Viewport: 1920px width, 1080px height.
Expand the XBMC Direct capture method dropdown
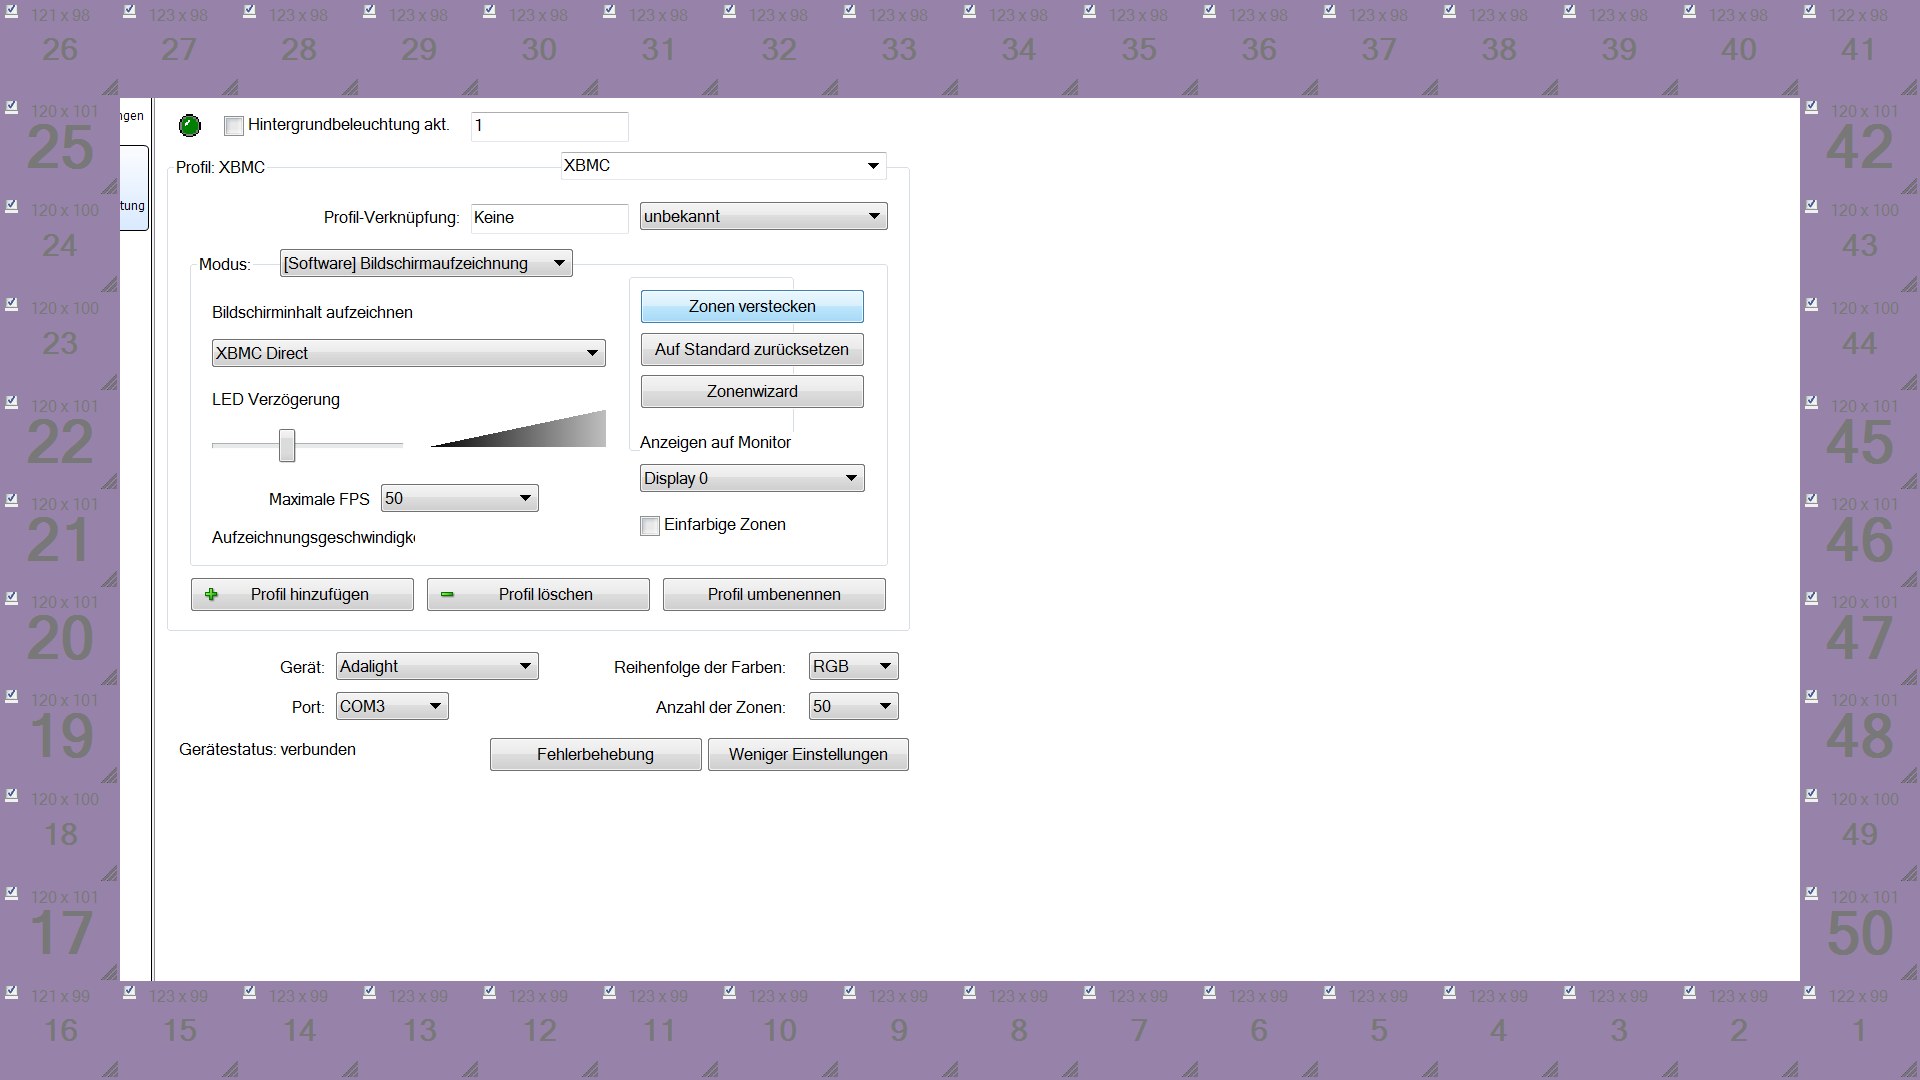(408, 353)
